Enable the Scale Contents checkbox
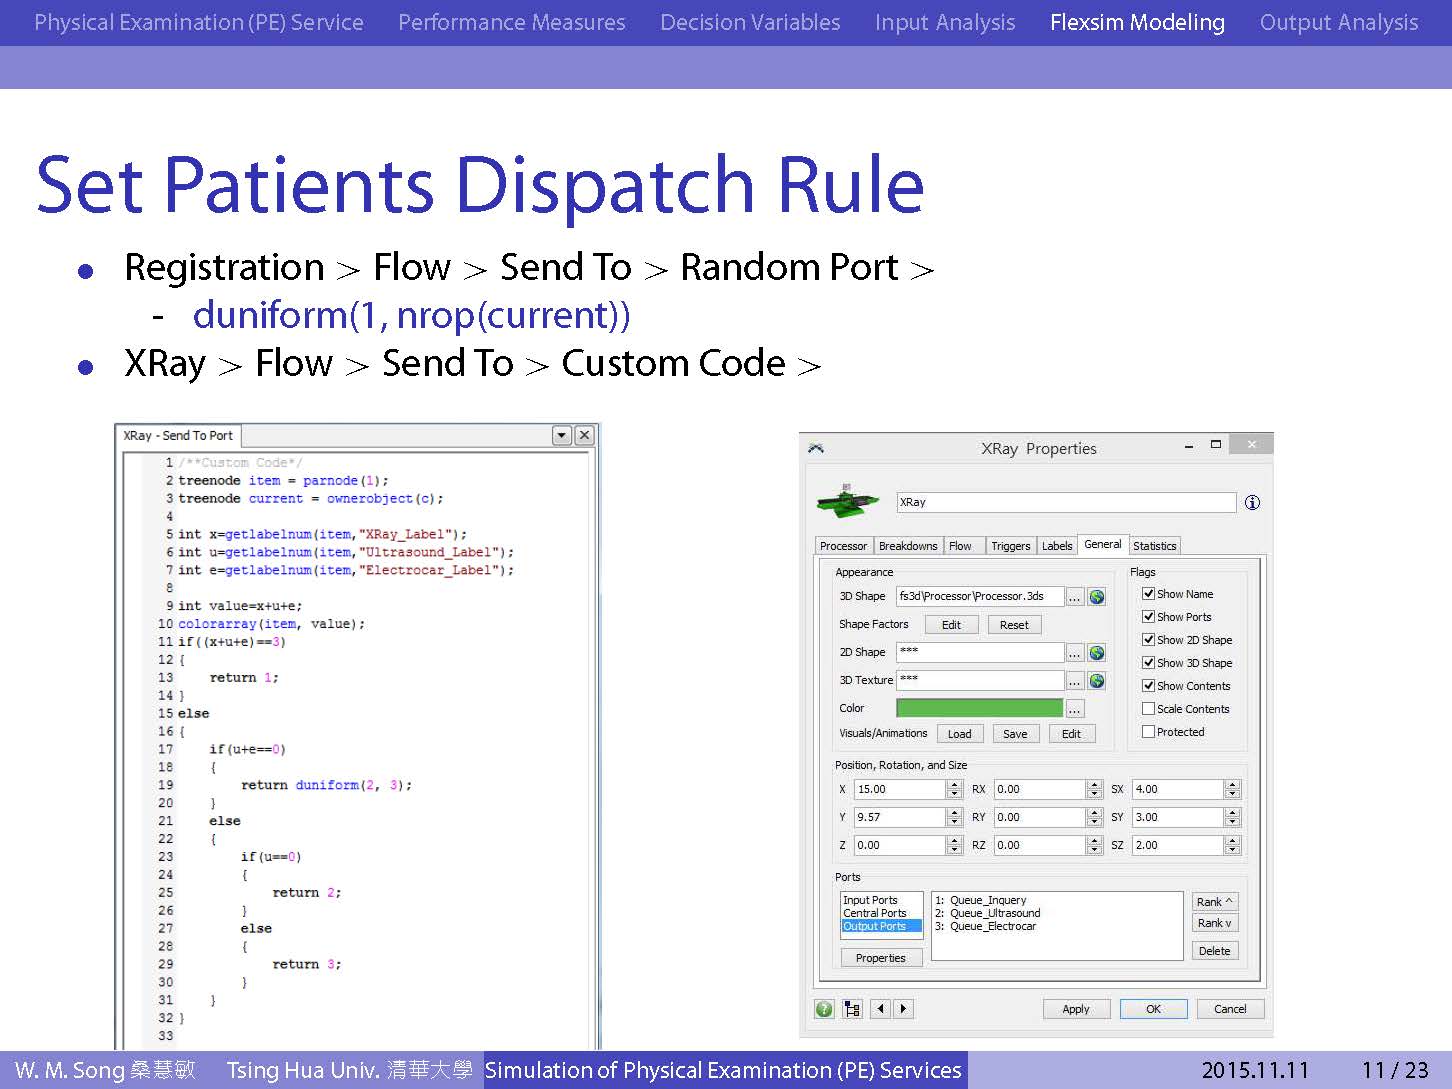The height and width of the screenshot is (1089, 1452). (x=1148, y=709)
